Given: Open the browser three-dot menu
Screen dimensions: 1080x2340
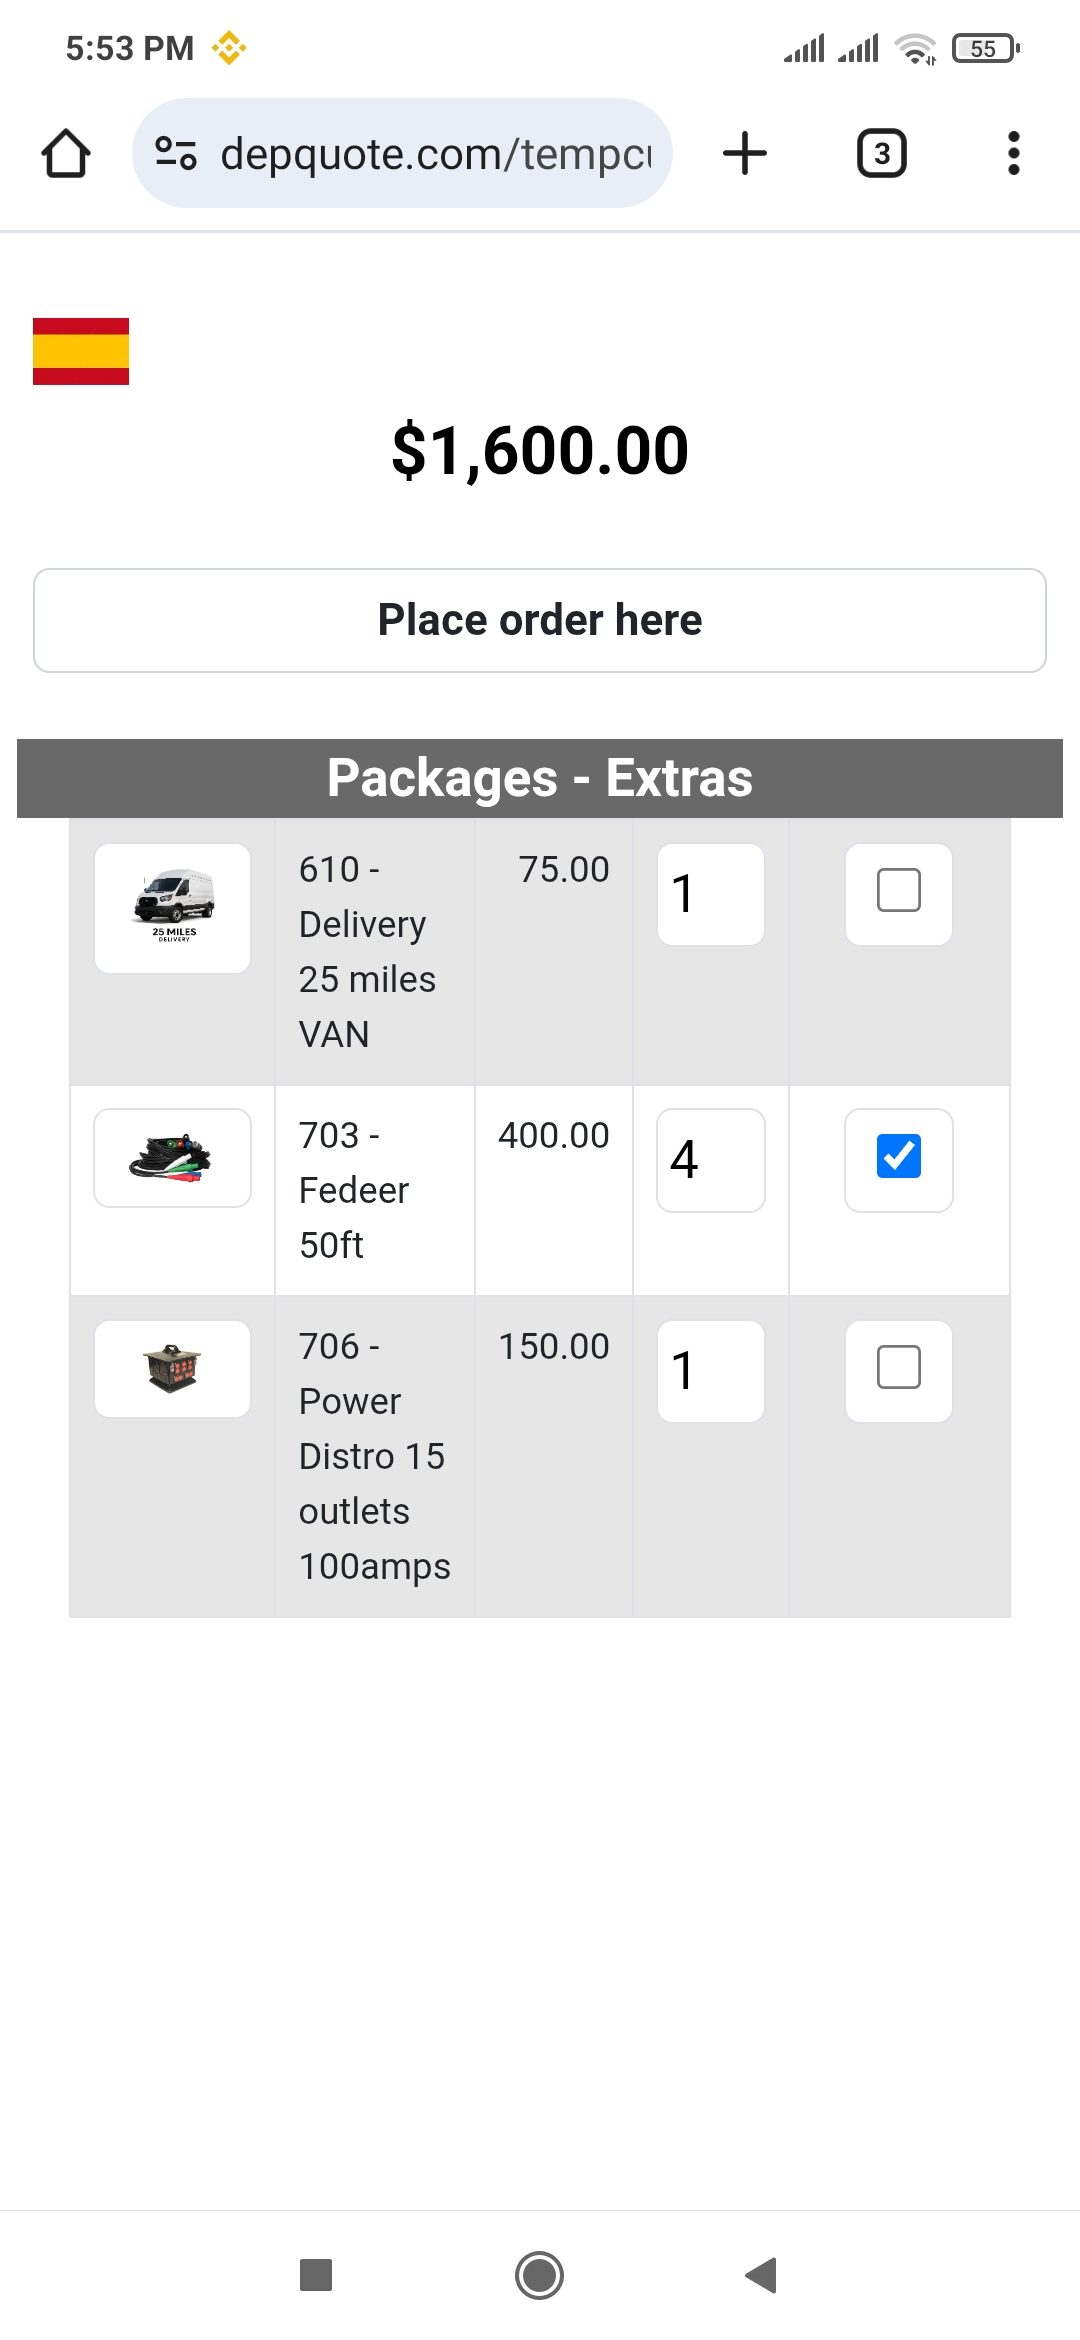Looking at the screenshot, I should 1013,154.
